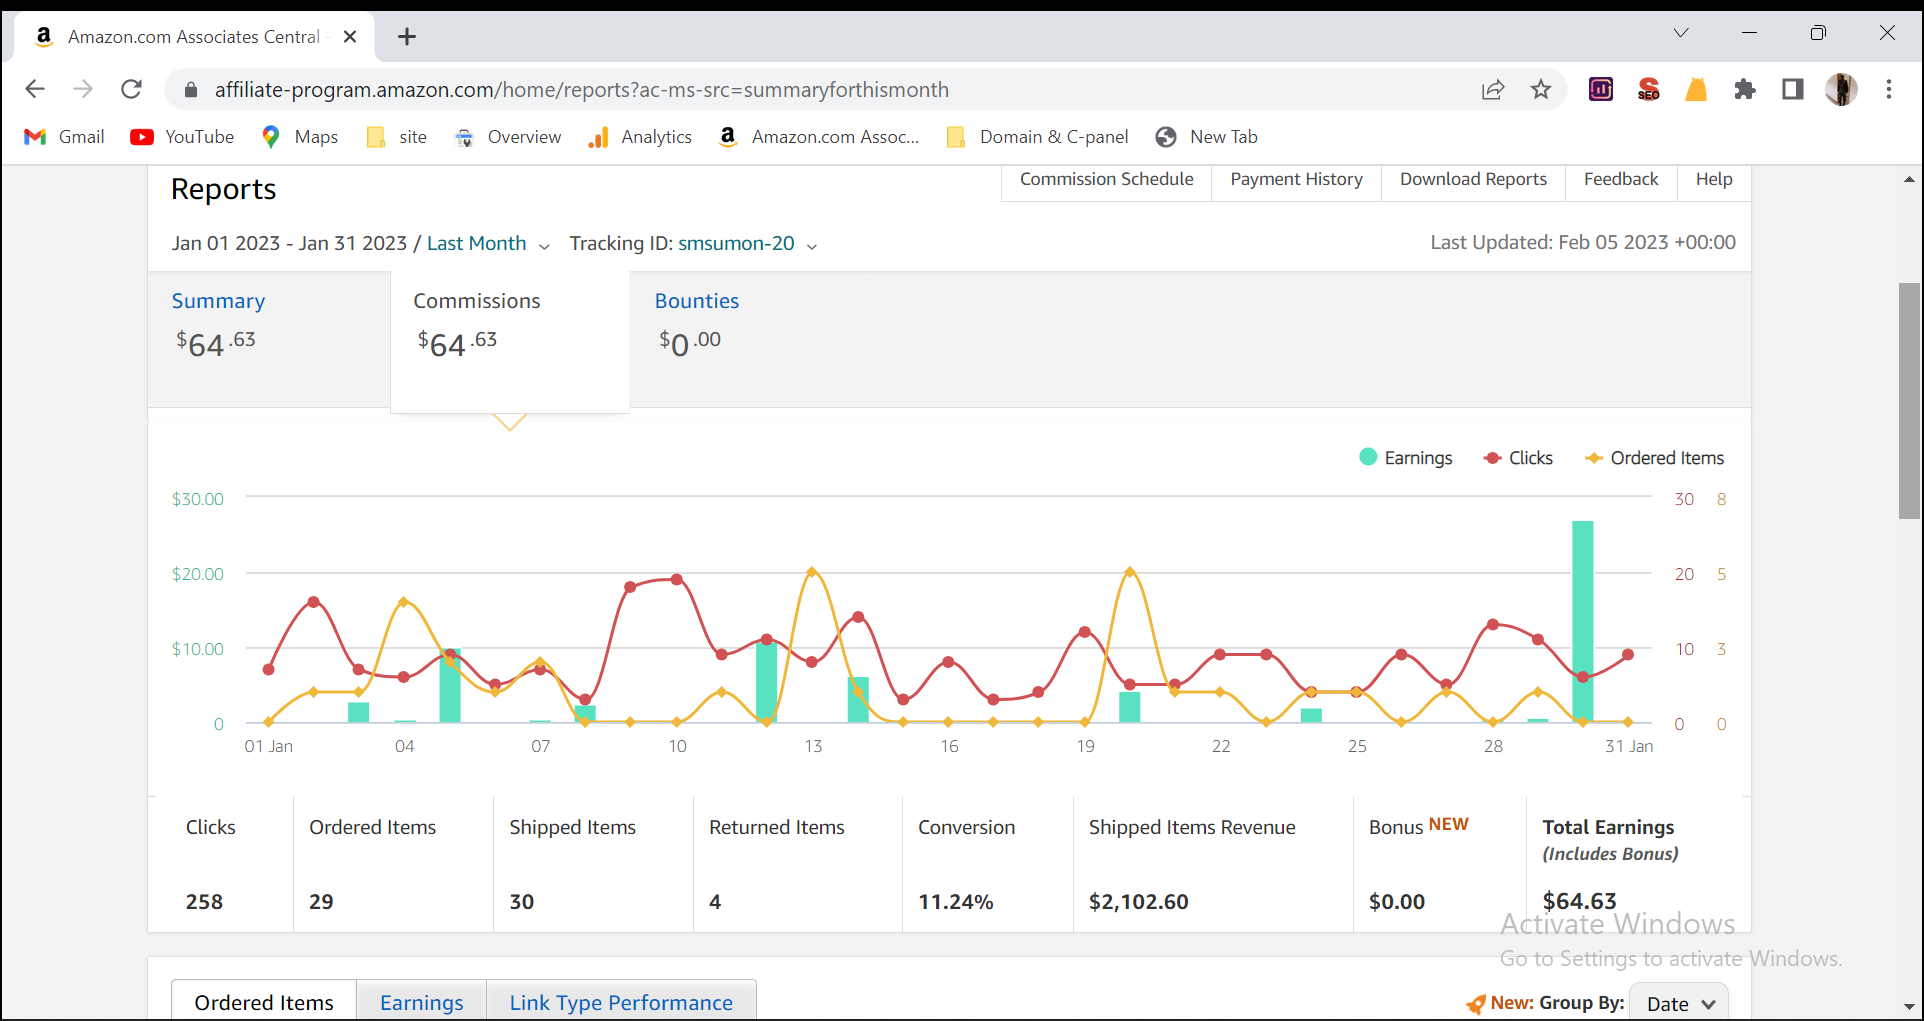
Task: Open the Commission Schedule link
Action: point(1106,179)
